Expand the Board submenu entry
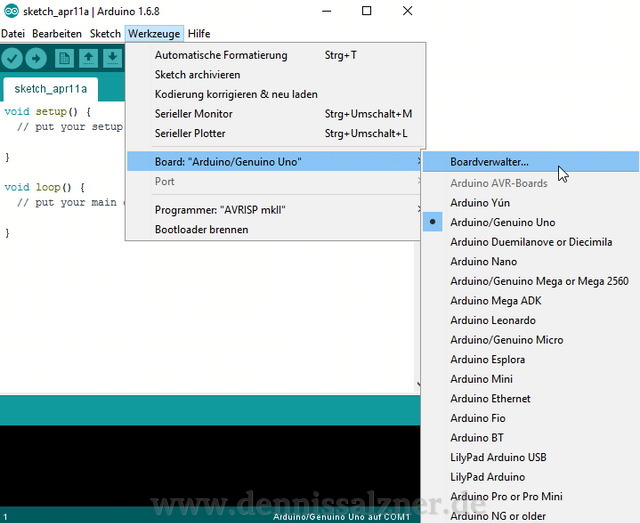Image resolution: width=640 pixels, height=523 pixels. point(274,162)
